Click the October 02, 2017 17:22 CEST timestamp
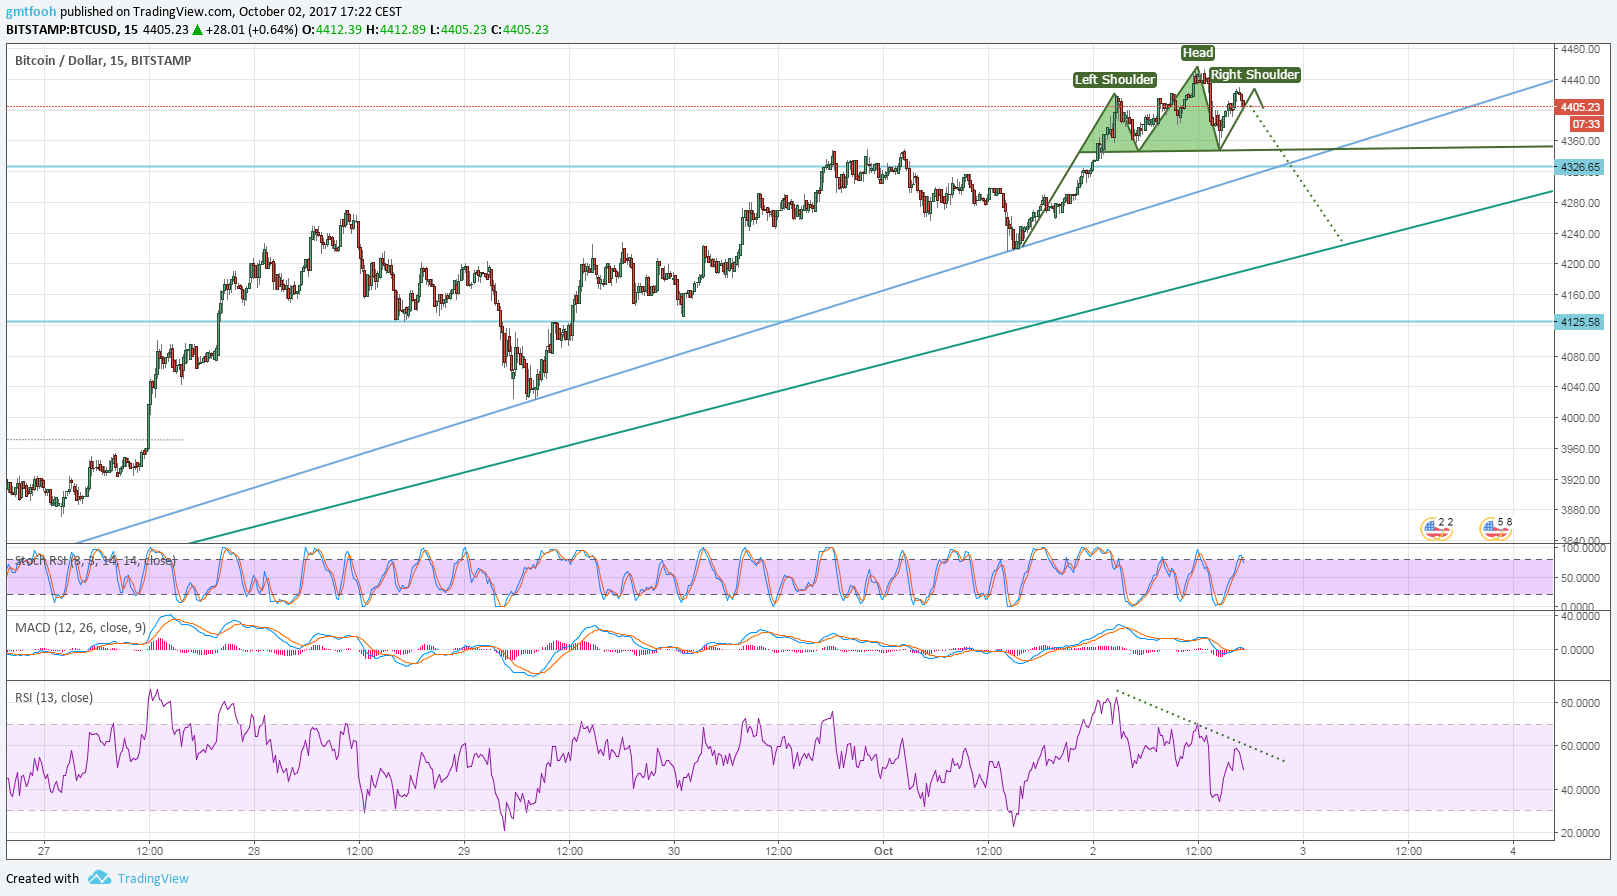The image size is (1617, 896). click(320, 12)
